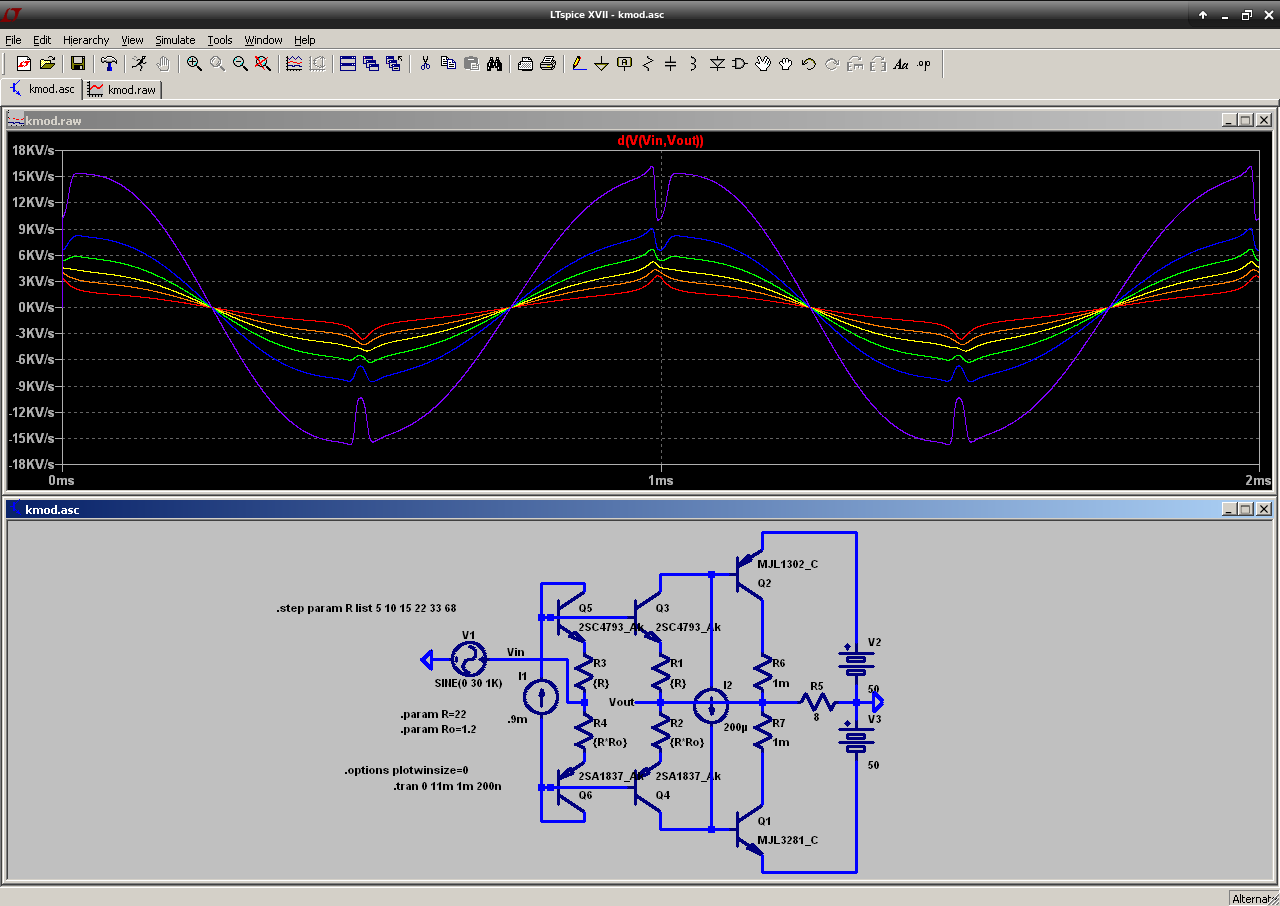
Task: Open the Edit menu
Action: pos(42,40)
